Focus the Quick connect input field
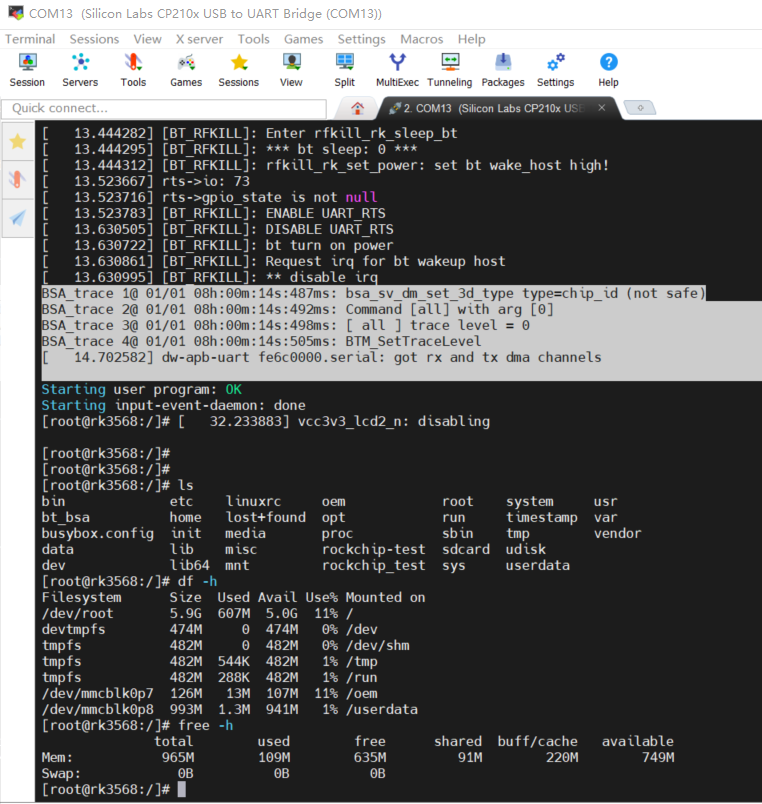Viewport: 762px width, 804px height. 164,108
